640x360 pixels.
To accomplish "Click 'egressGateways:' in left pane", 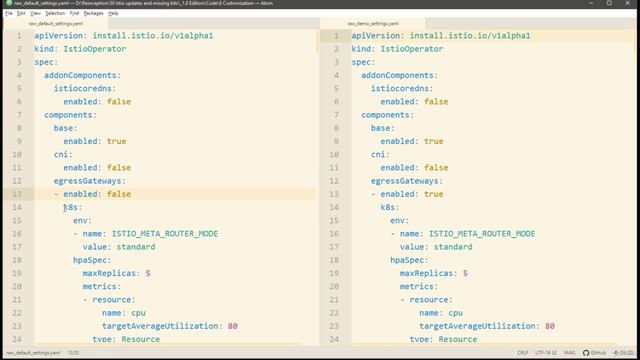I will click(90, 181).
